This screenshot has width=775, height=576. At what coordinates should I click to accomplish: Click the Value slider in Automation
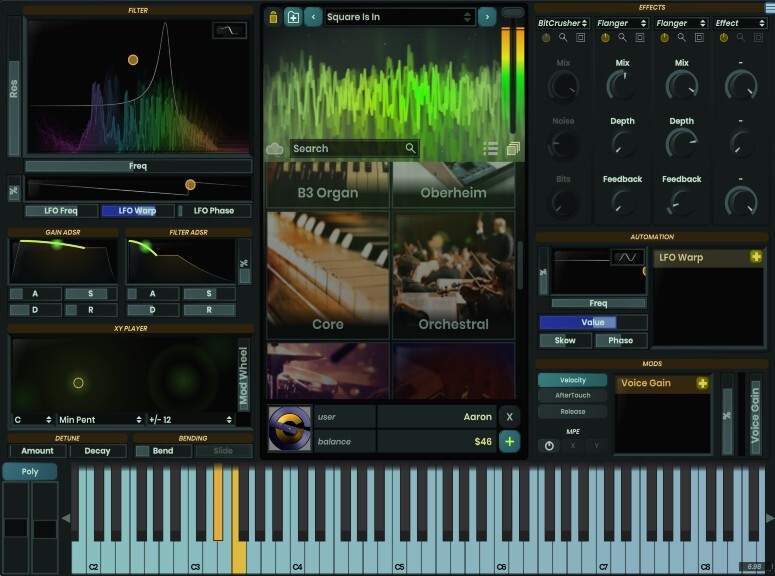pos(593,323)
